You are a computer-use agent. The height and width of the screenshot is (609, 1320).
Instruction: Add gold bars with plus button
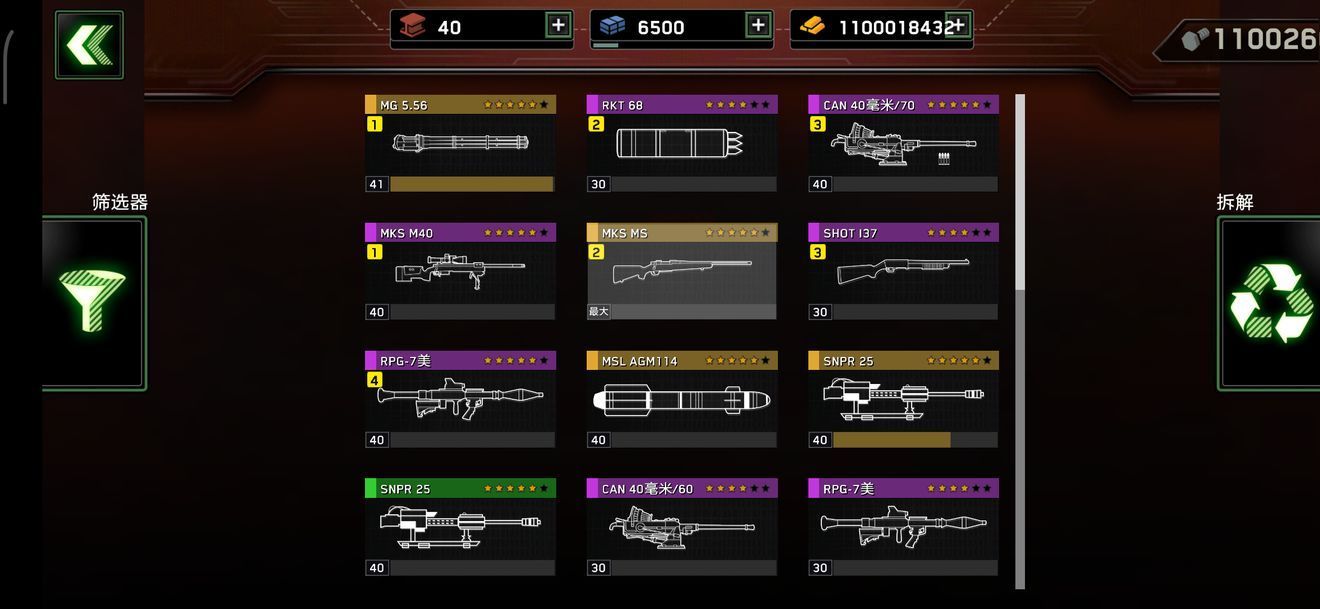(958, 25)
